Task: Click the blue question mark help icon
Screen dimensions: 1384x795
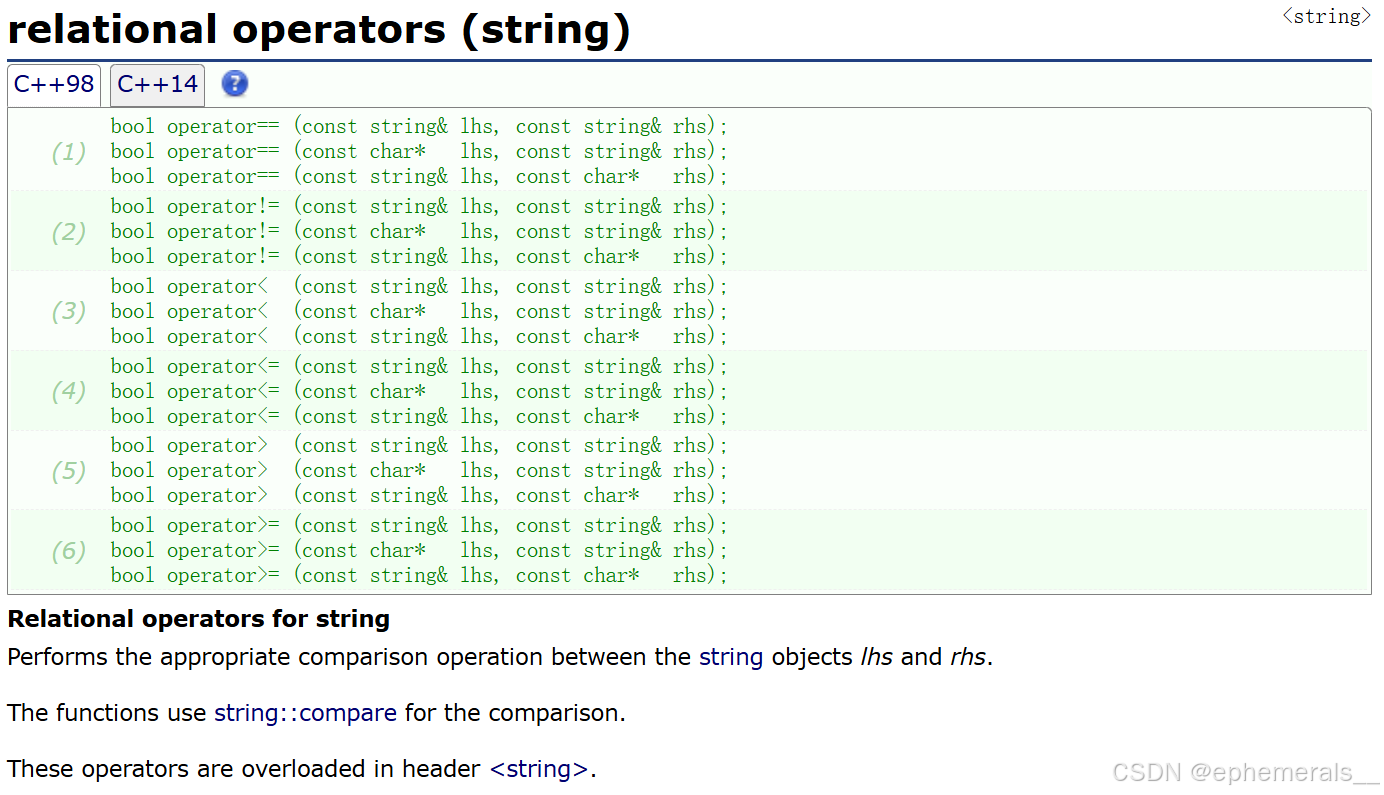Action: click(x=234, y=84)
